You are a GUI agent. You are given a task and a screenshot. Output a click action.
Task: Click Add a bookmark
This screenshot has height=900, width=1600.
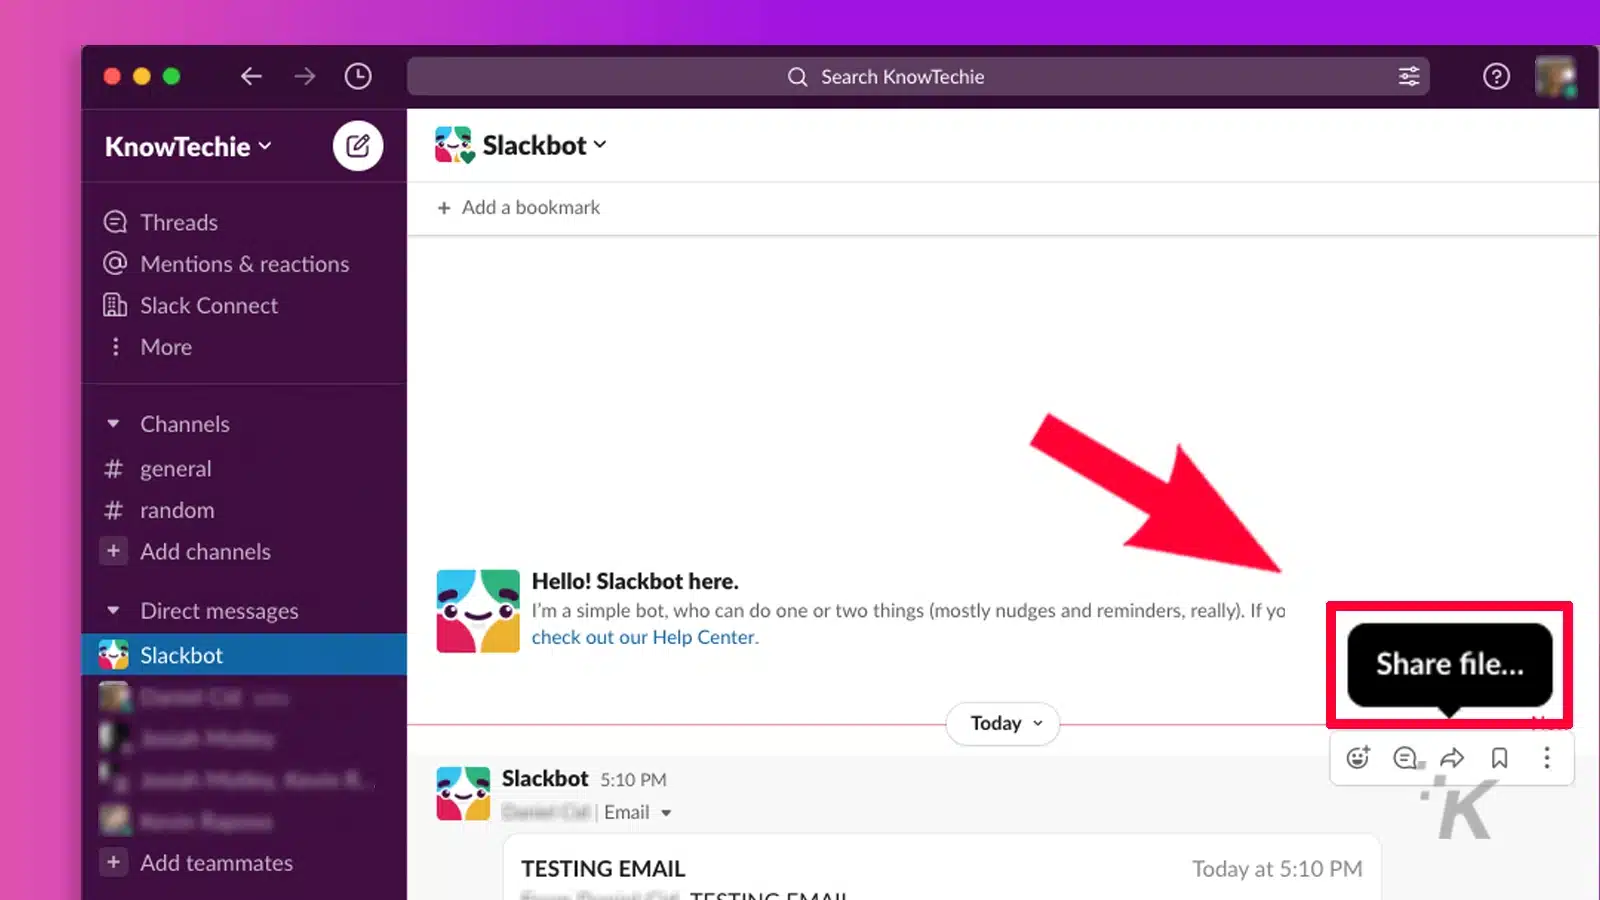tap(519, 207)
